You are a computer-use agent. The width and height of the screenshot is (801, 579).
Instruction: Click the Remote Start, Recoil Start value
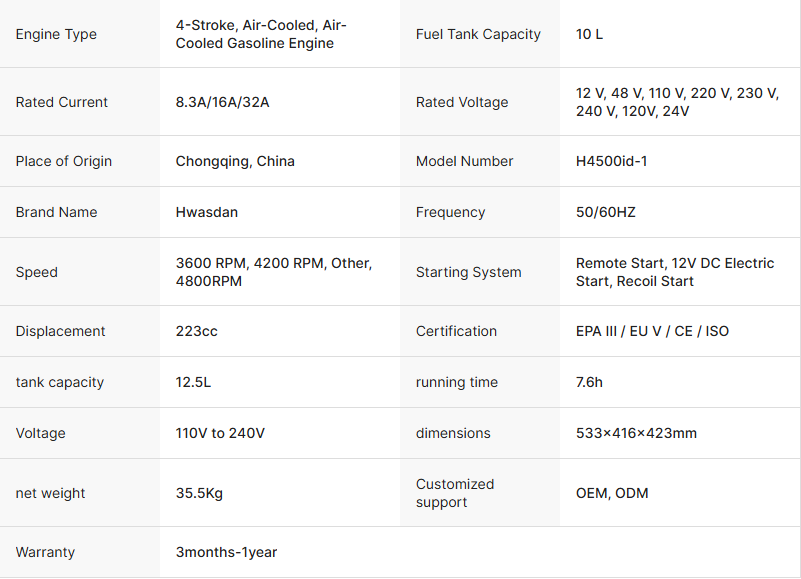(x=675, y=272)
